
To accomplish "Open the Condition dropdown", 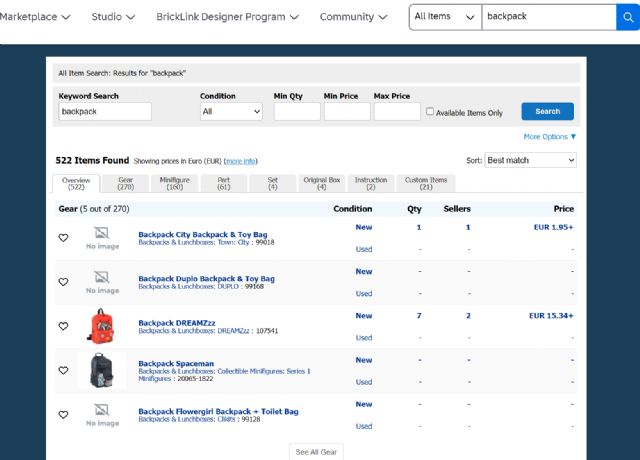I will (231, 112).
